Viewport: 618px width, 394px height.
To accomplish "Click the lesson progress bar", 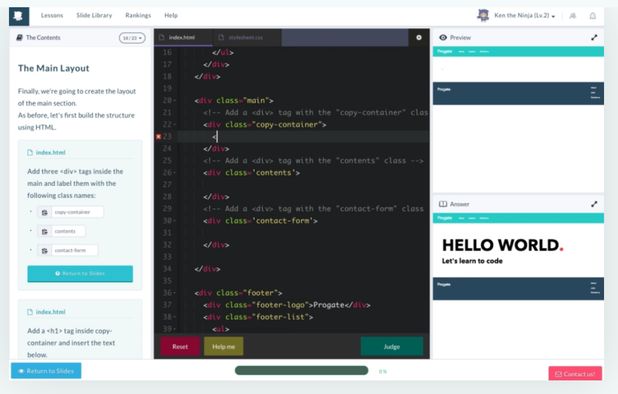I will (x=302, y=370).
